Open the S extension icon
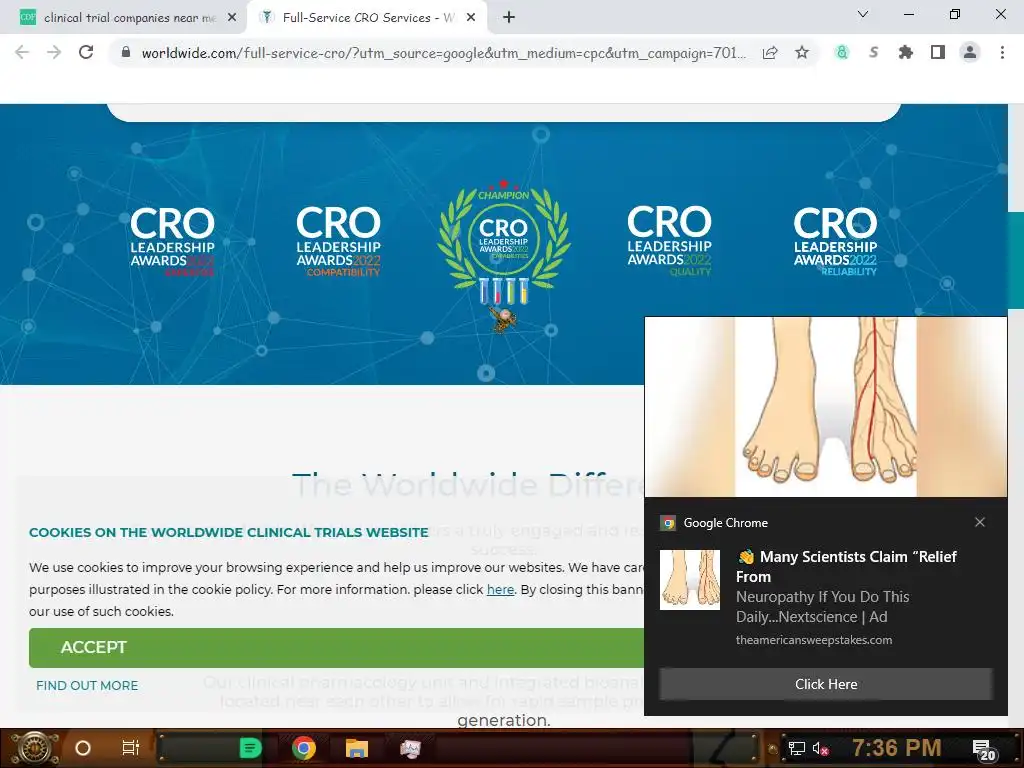The height and width of the screenshot is (768, 1024). pos(874,52)
